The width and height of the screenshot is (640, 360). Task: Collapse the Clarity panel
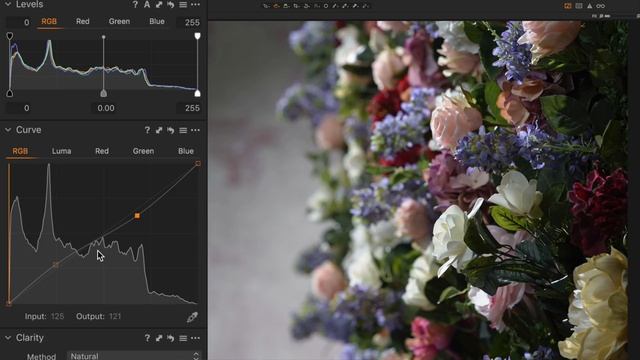click(8, 338)
